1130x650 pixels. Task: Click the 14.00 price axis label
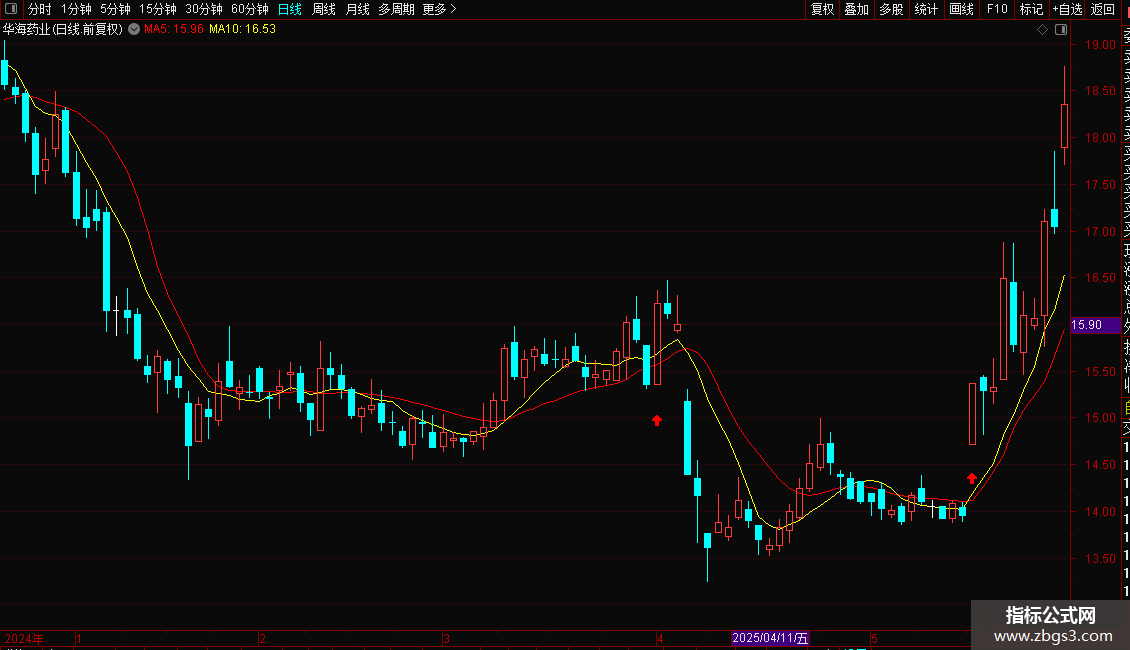1100,512
